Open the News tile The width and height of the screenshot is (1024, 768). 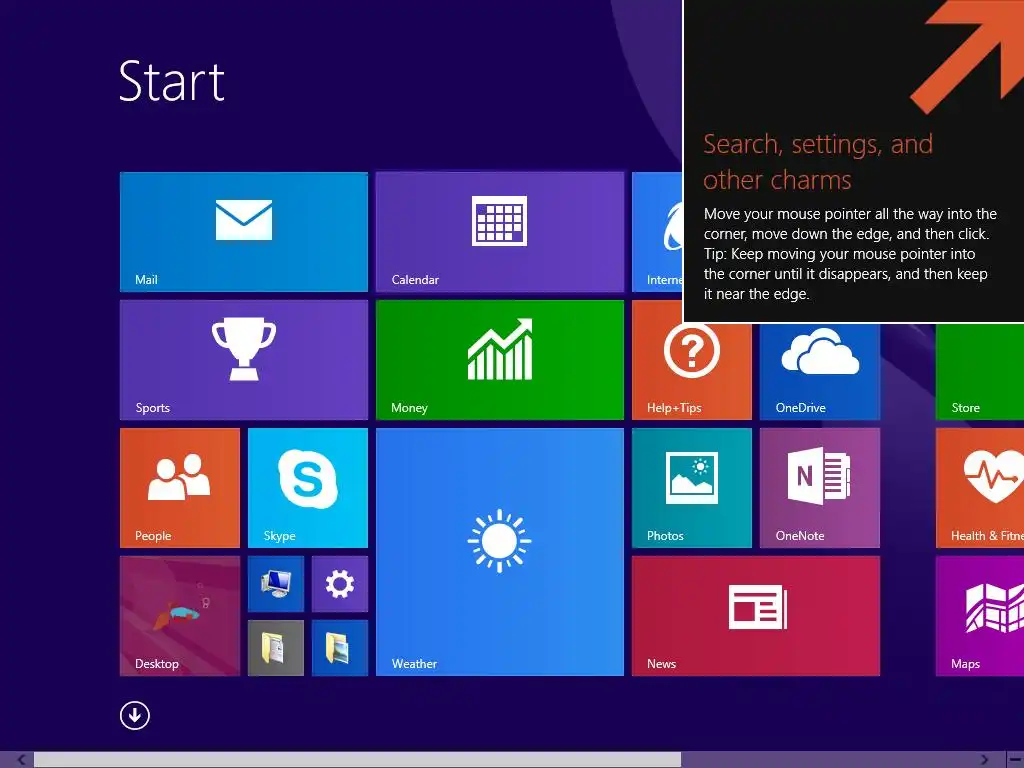tap(756, 616)
